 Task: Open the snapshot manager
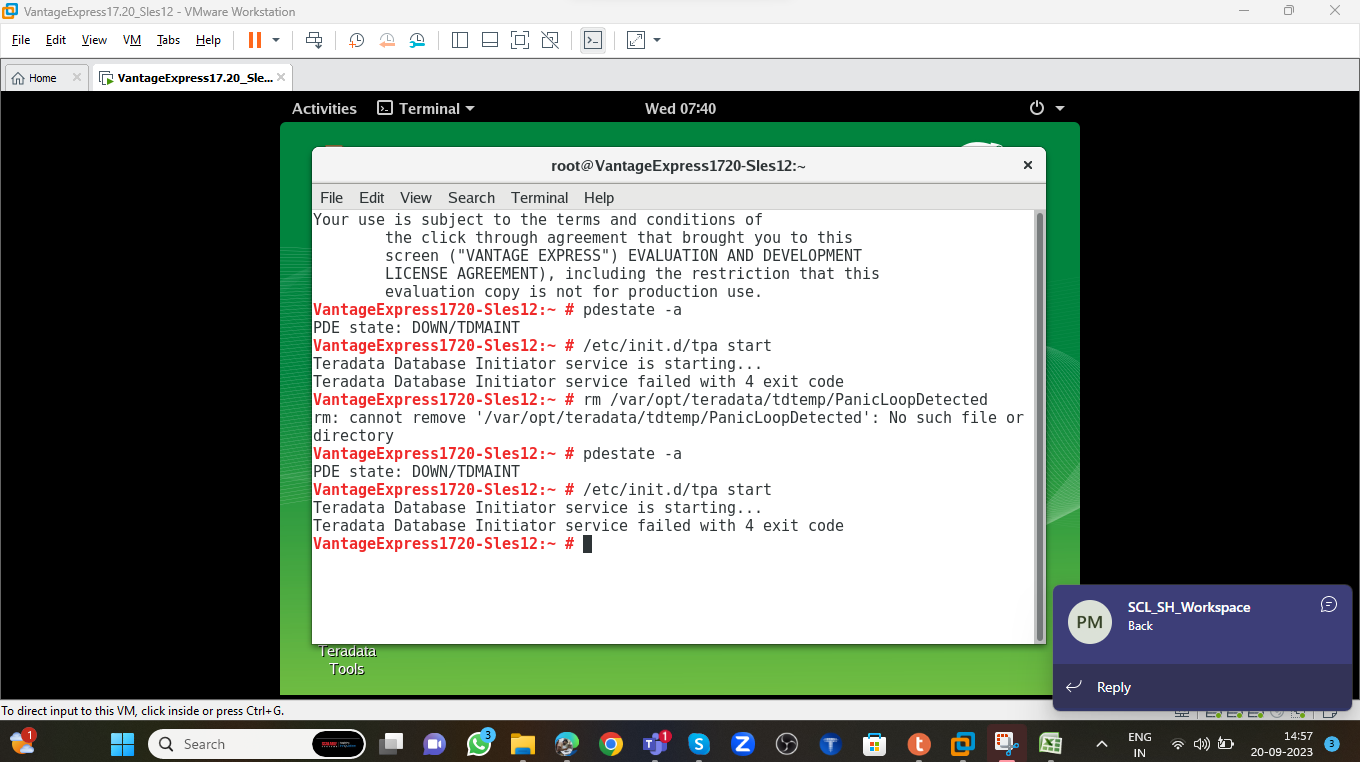(x=418, y=40)
